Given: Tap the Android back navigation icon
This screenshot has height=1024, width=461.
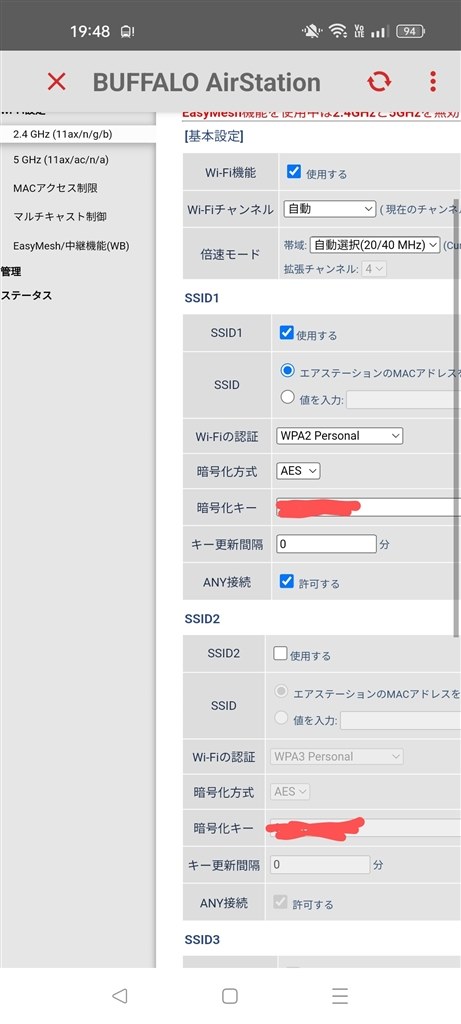Looking at the screenshot, I should click(x=119, y=995).
